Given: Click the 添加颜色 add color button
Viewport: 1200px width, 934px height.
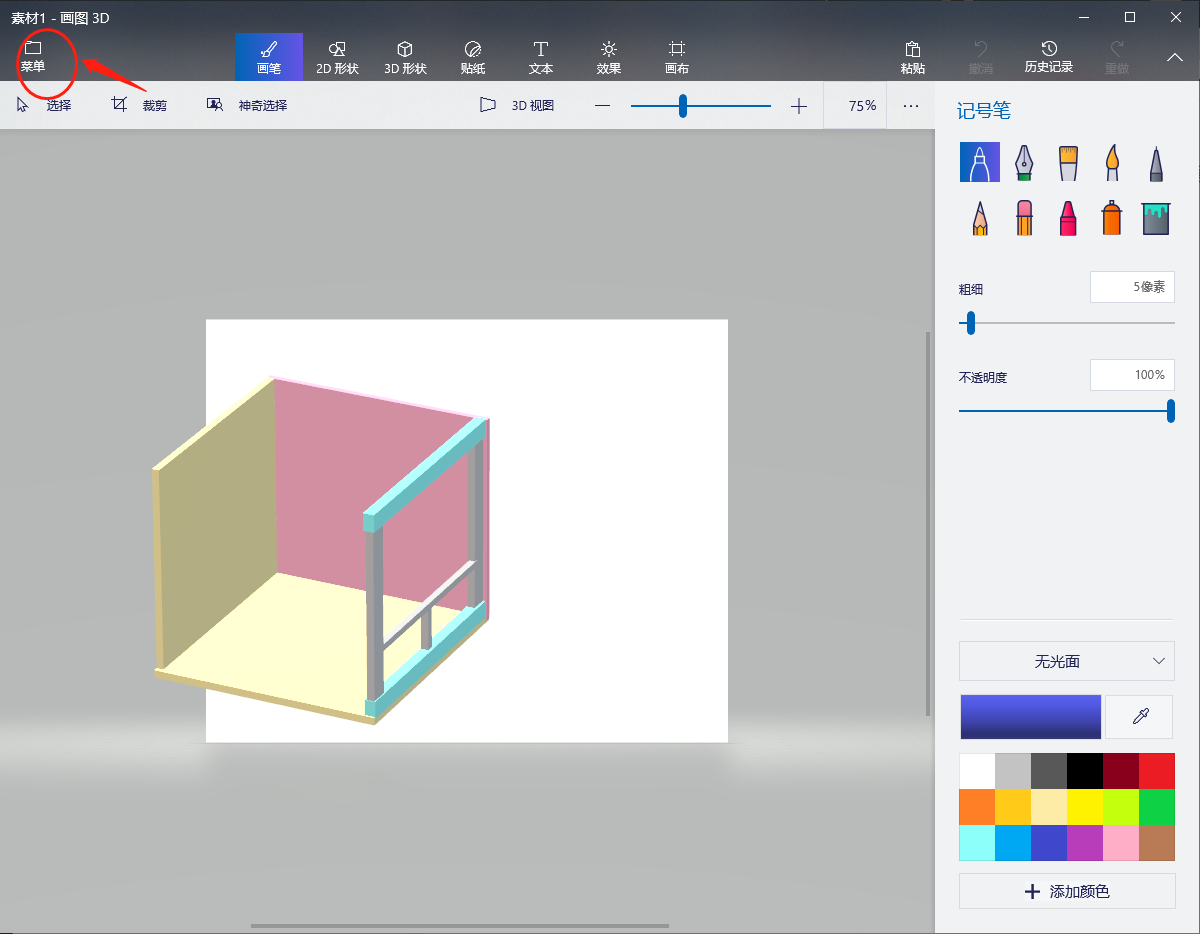Looking at the screenshot, I should click(1066, 891).
